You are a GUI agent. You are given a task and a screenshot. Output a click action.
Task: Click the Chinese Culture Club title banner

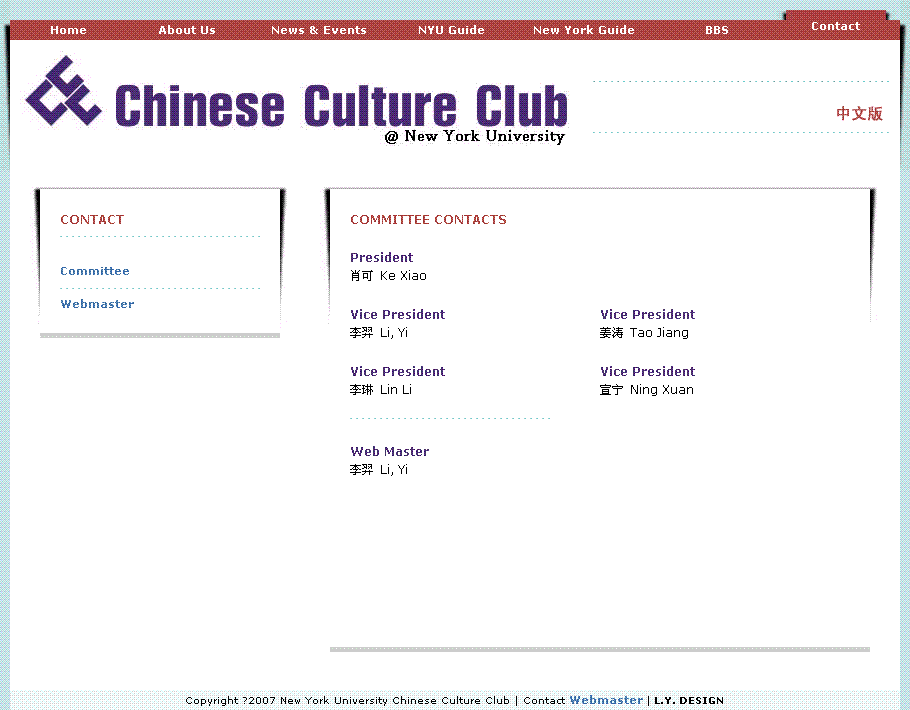[340, 107]
